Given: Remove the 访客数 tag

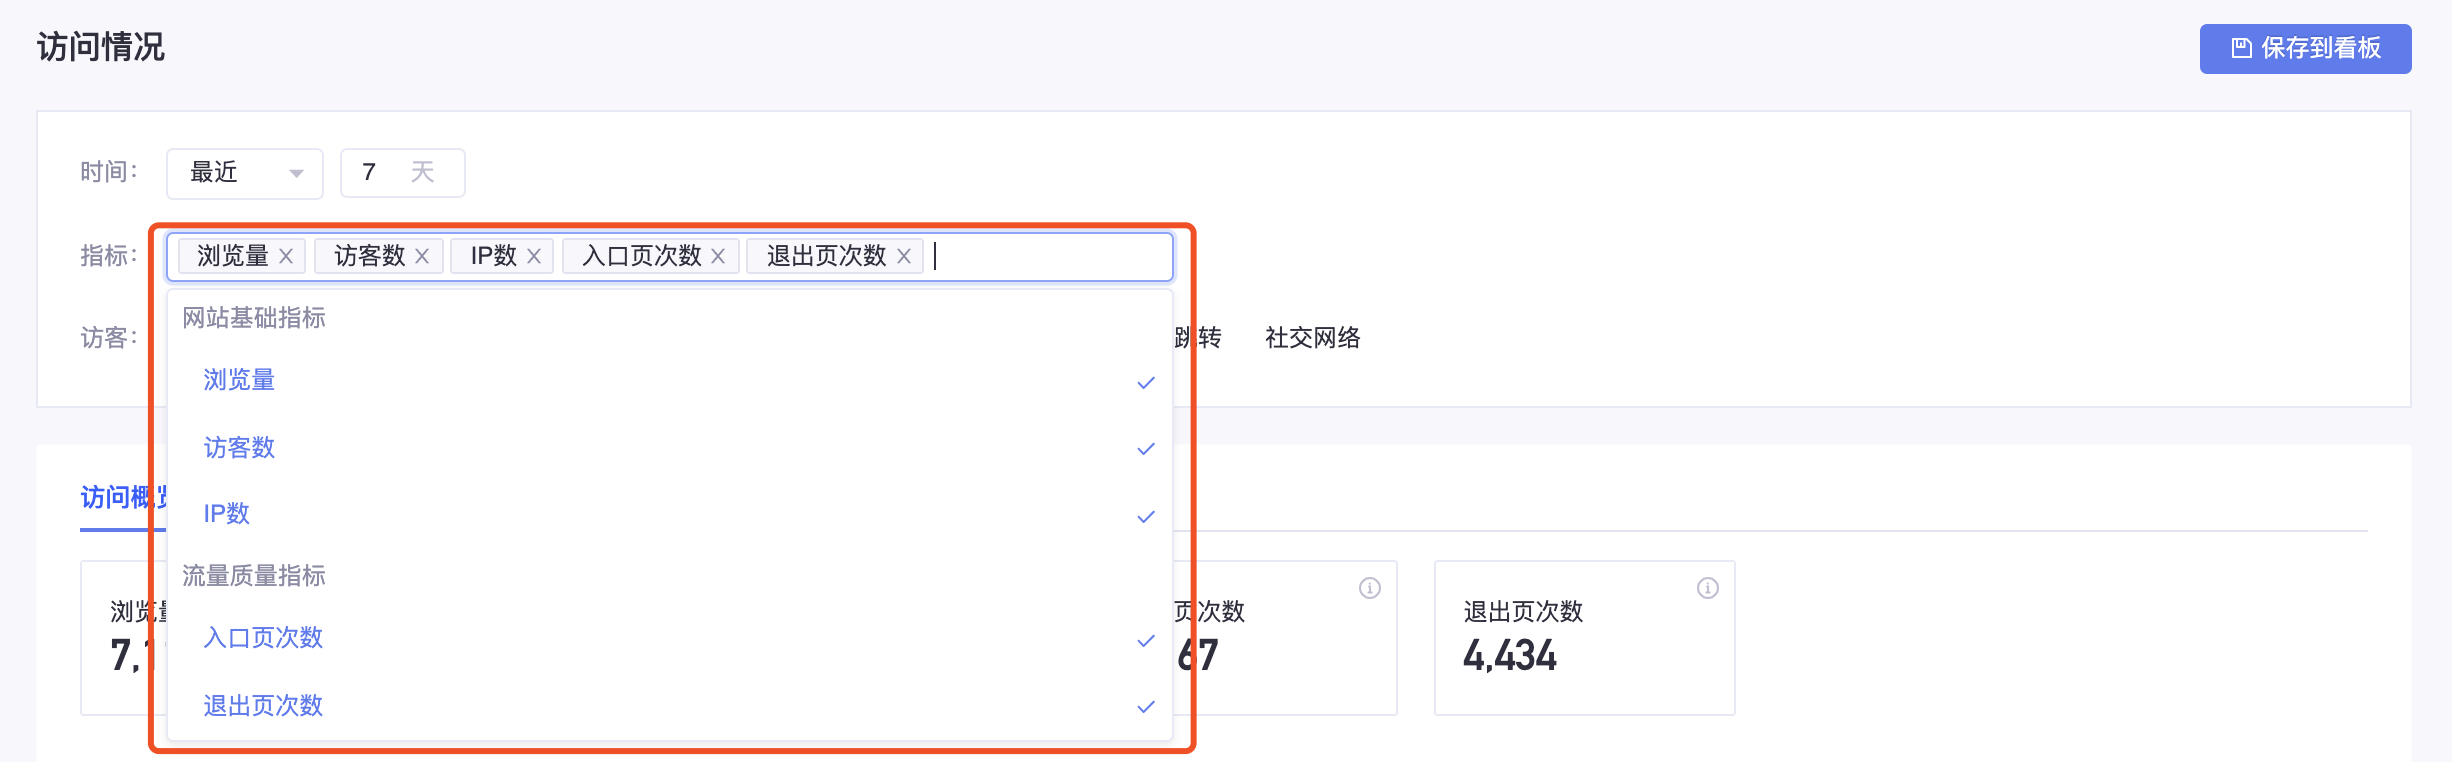Looking at the screenshot, I should (422, 256).
